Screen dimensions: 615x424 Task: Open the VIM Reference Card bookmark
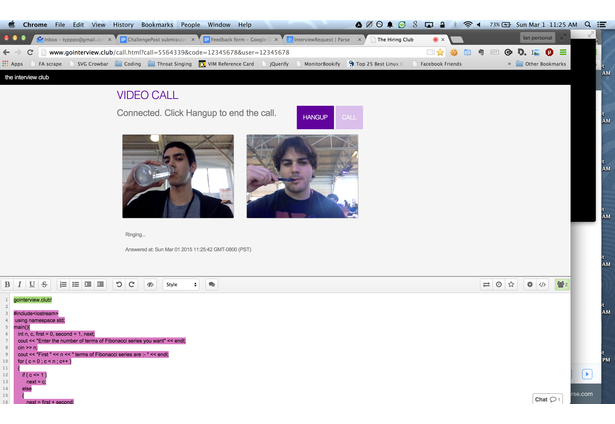point(226,64)
